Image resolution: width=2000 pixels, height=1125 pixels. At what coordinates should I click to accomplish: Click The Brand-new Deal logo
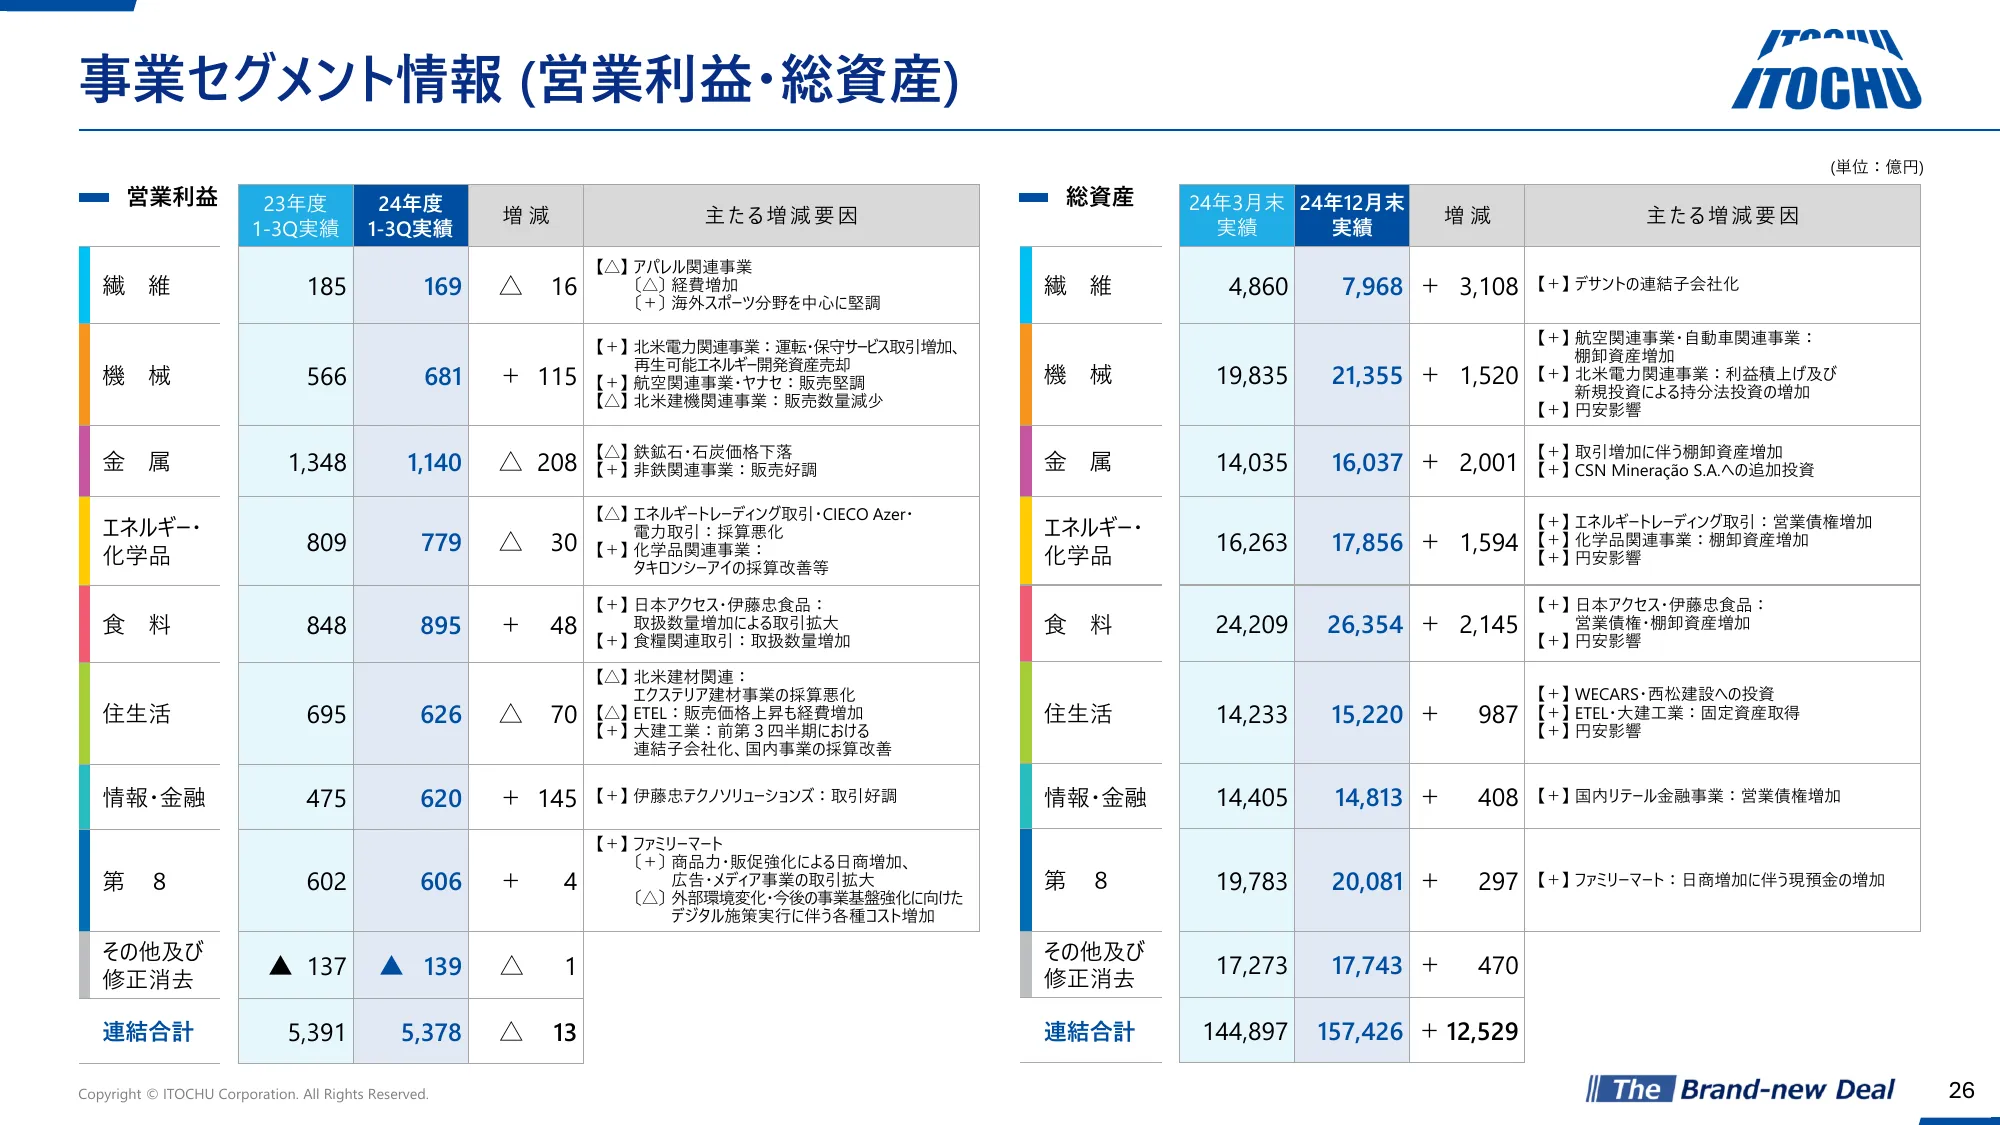pyautogui.click(x=1741, y=1089)
